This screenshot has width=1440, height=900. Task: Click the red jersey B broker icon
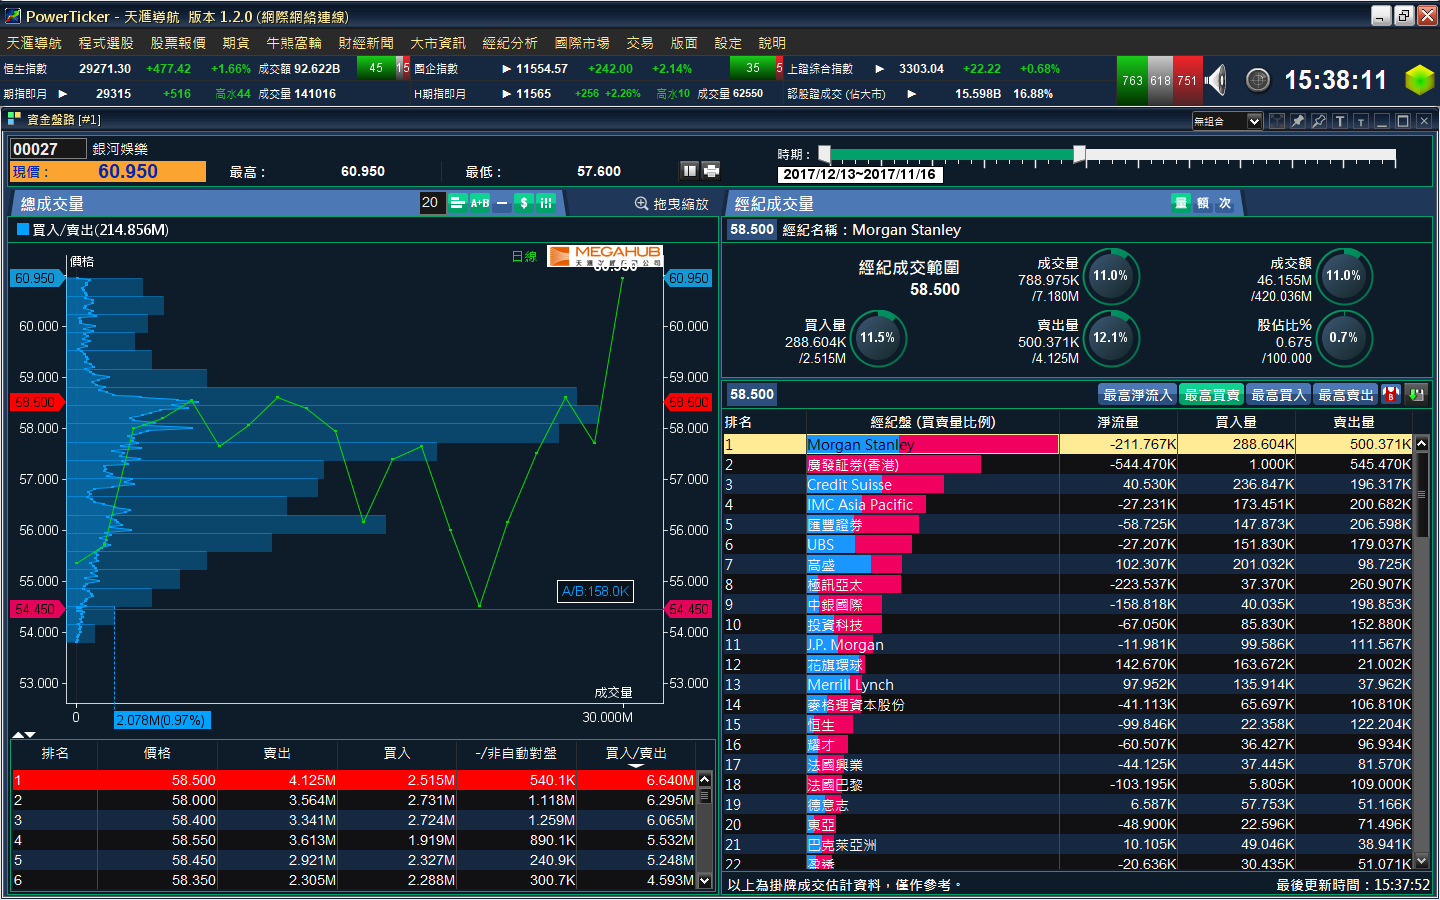[x=1391, y=395]
